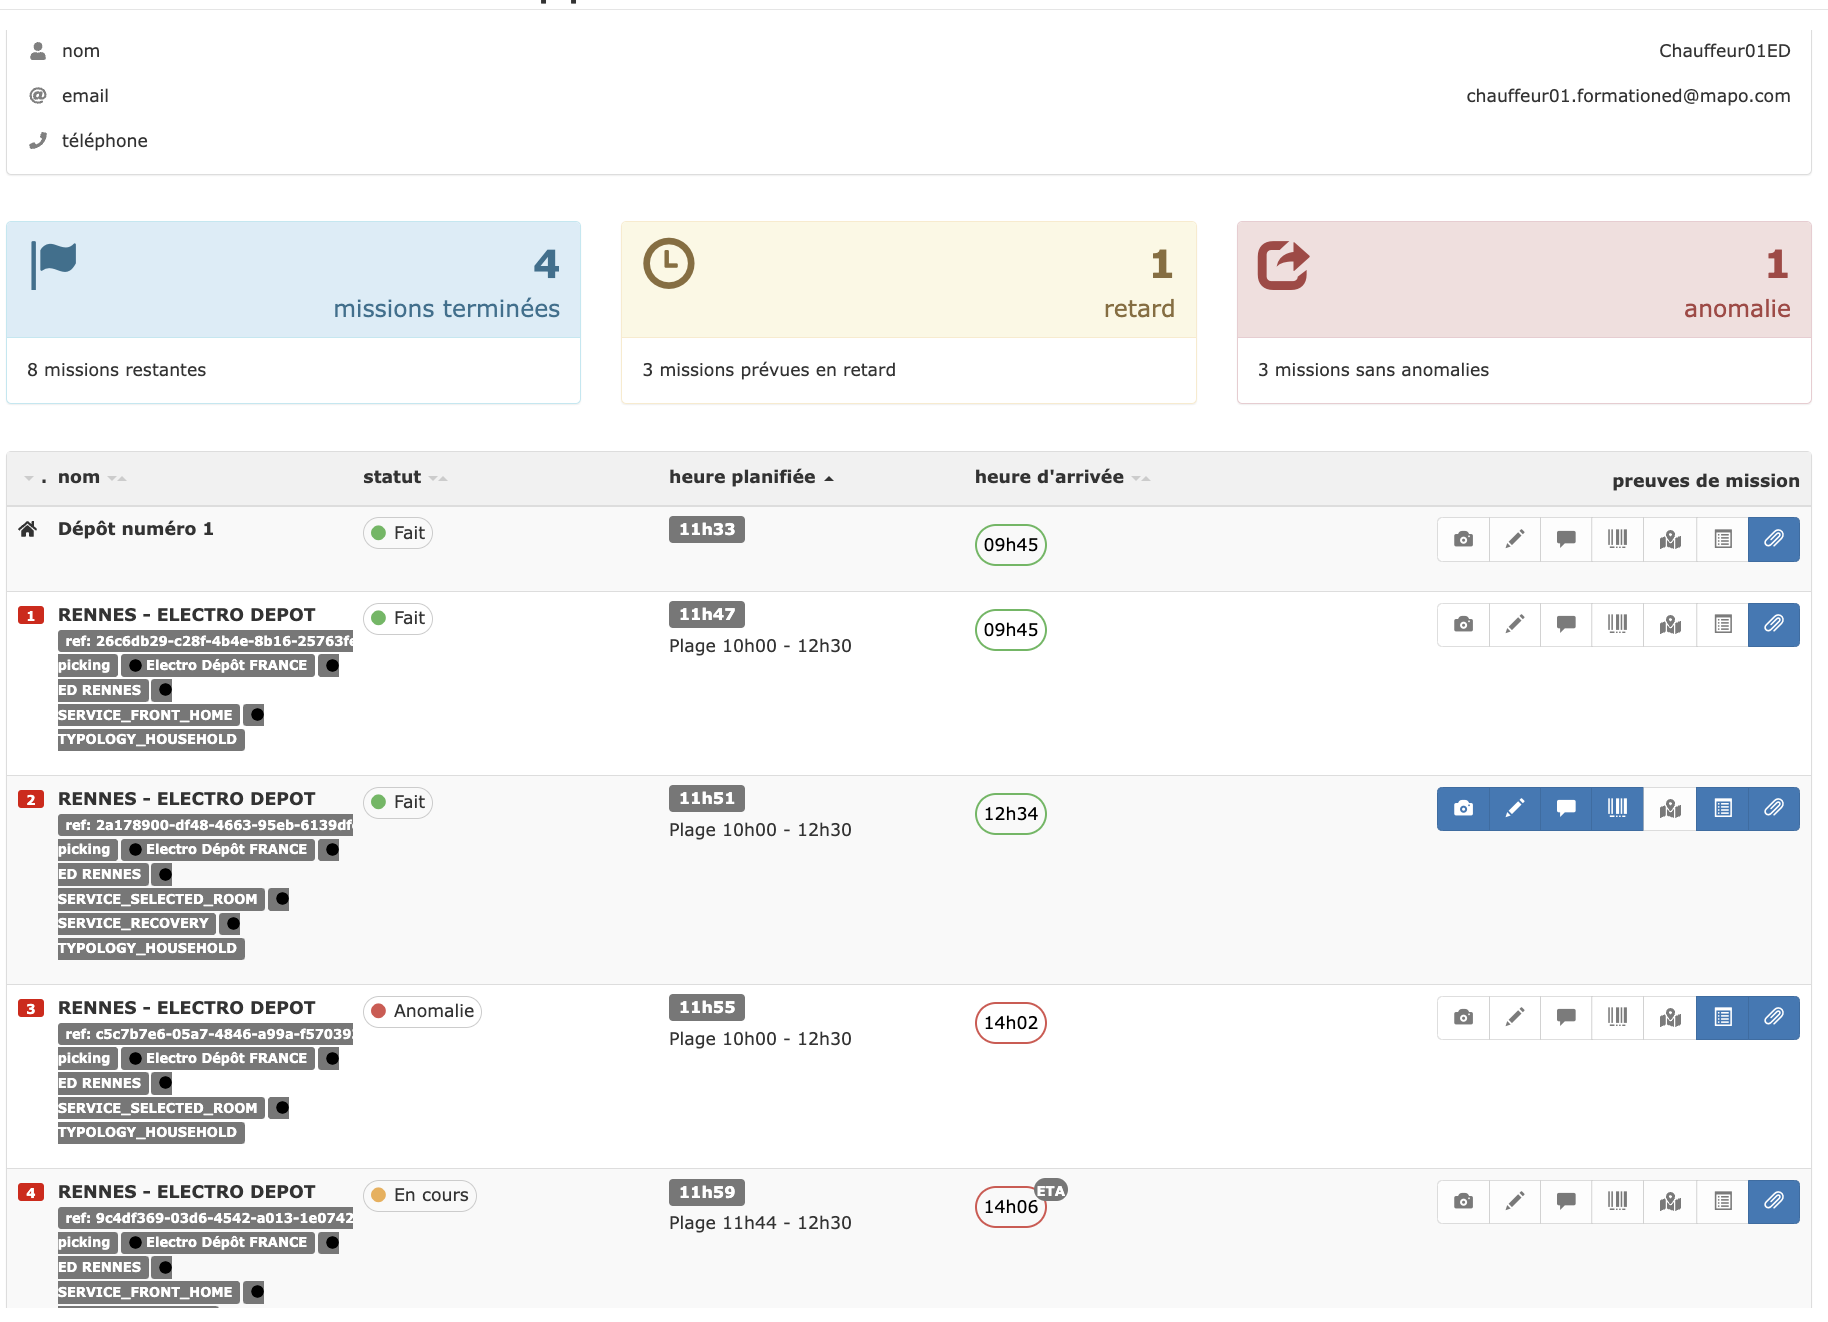
Task: Click the arrival time 12h34 on mission 2
Action: coord(1010,814)
